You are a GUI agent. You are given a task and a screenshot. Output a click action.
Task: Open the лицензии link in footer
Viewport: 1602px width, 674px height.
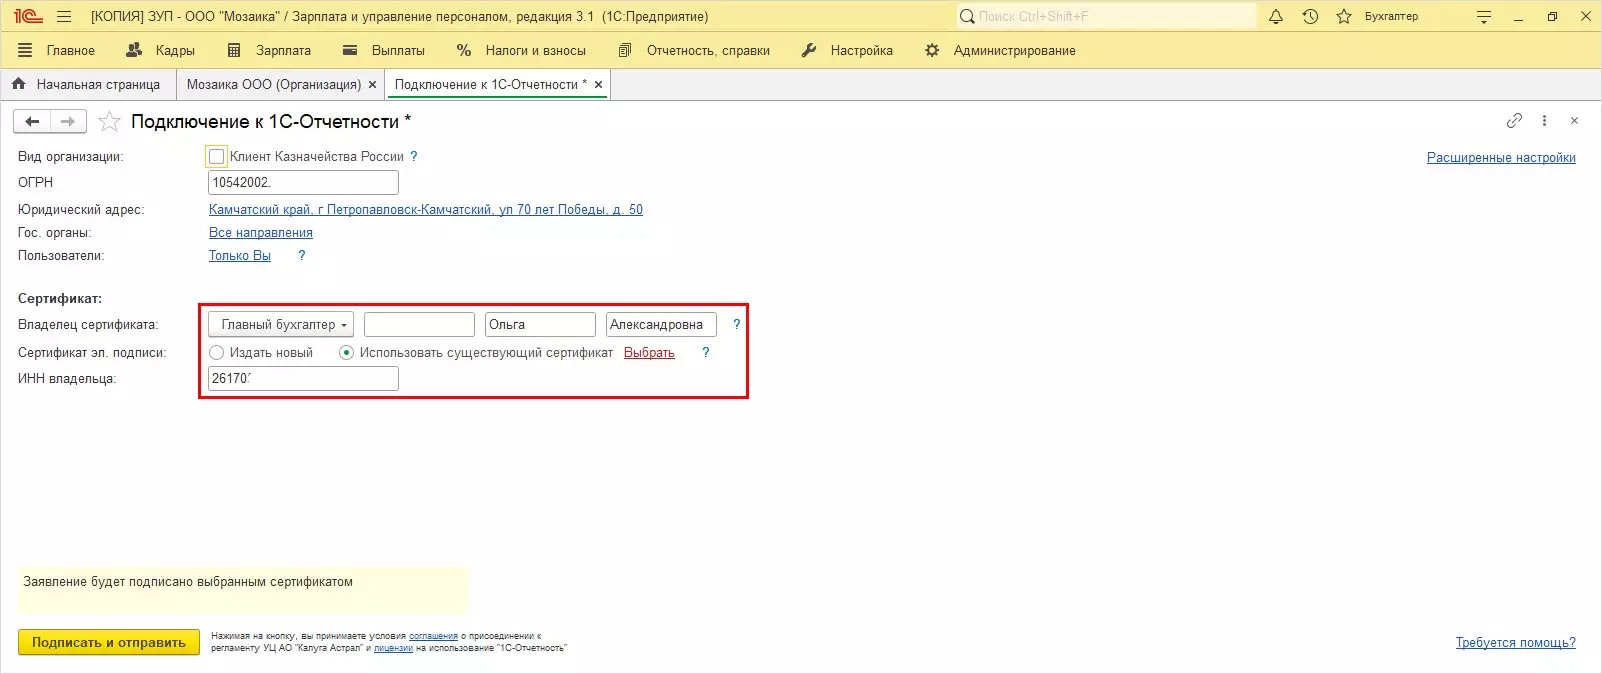coord(393,648)
